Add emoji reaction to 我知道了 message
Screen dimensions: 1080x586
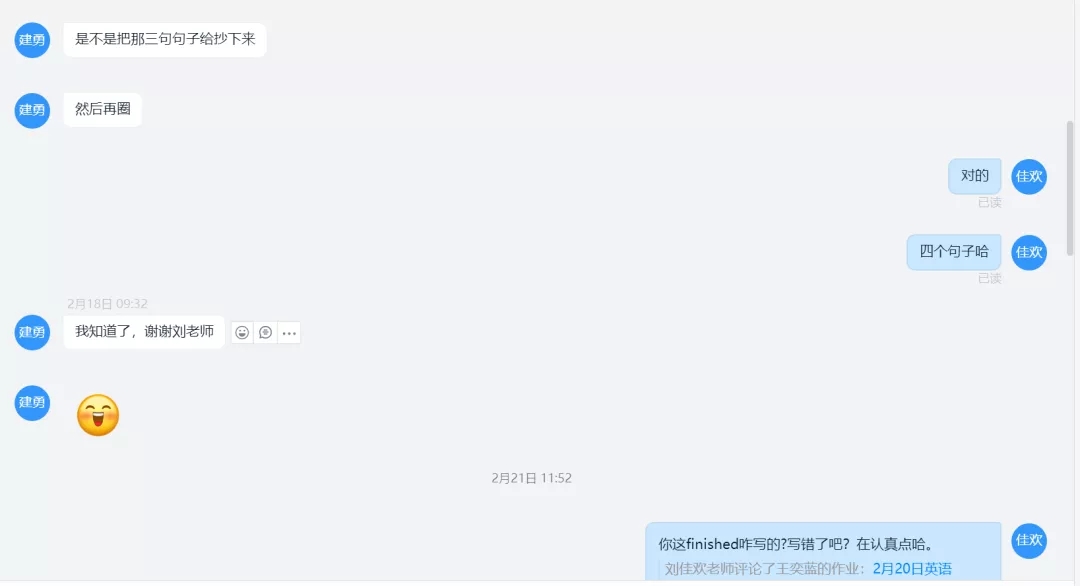tap(242, 333)
